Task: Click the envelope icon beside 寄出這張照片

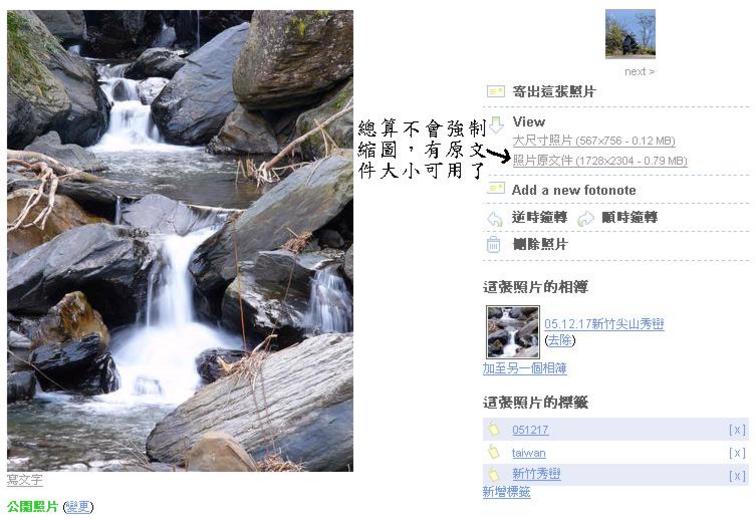Action: 495,91
